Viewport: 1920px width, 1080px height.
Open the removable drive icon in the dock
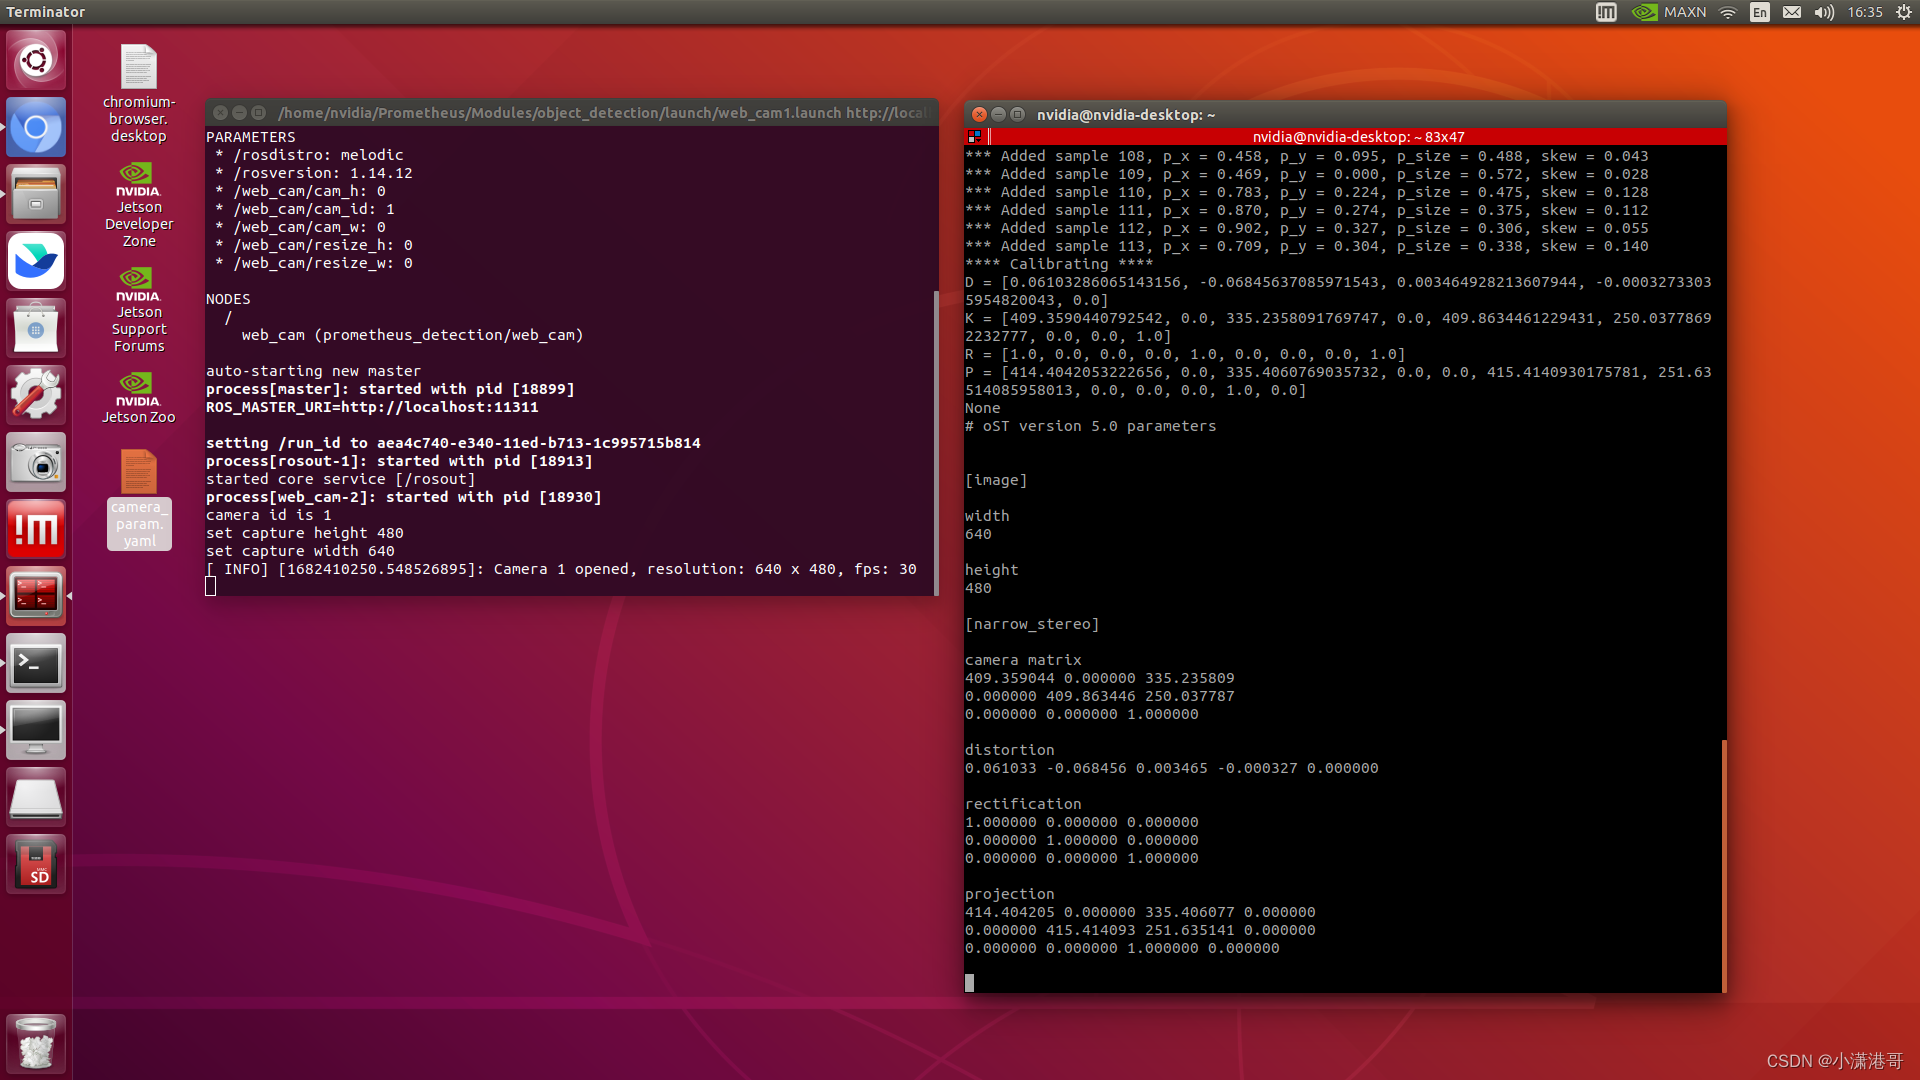pyautogui.click(x=36, y=797)
